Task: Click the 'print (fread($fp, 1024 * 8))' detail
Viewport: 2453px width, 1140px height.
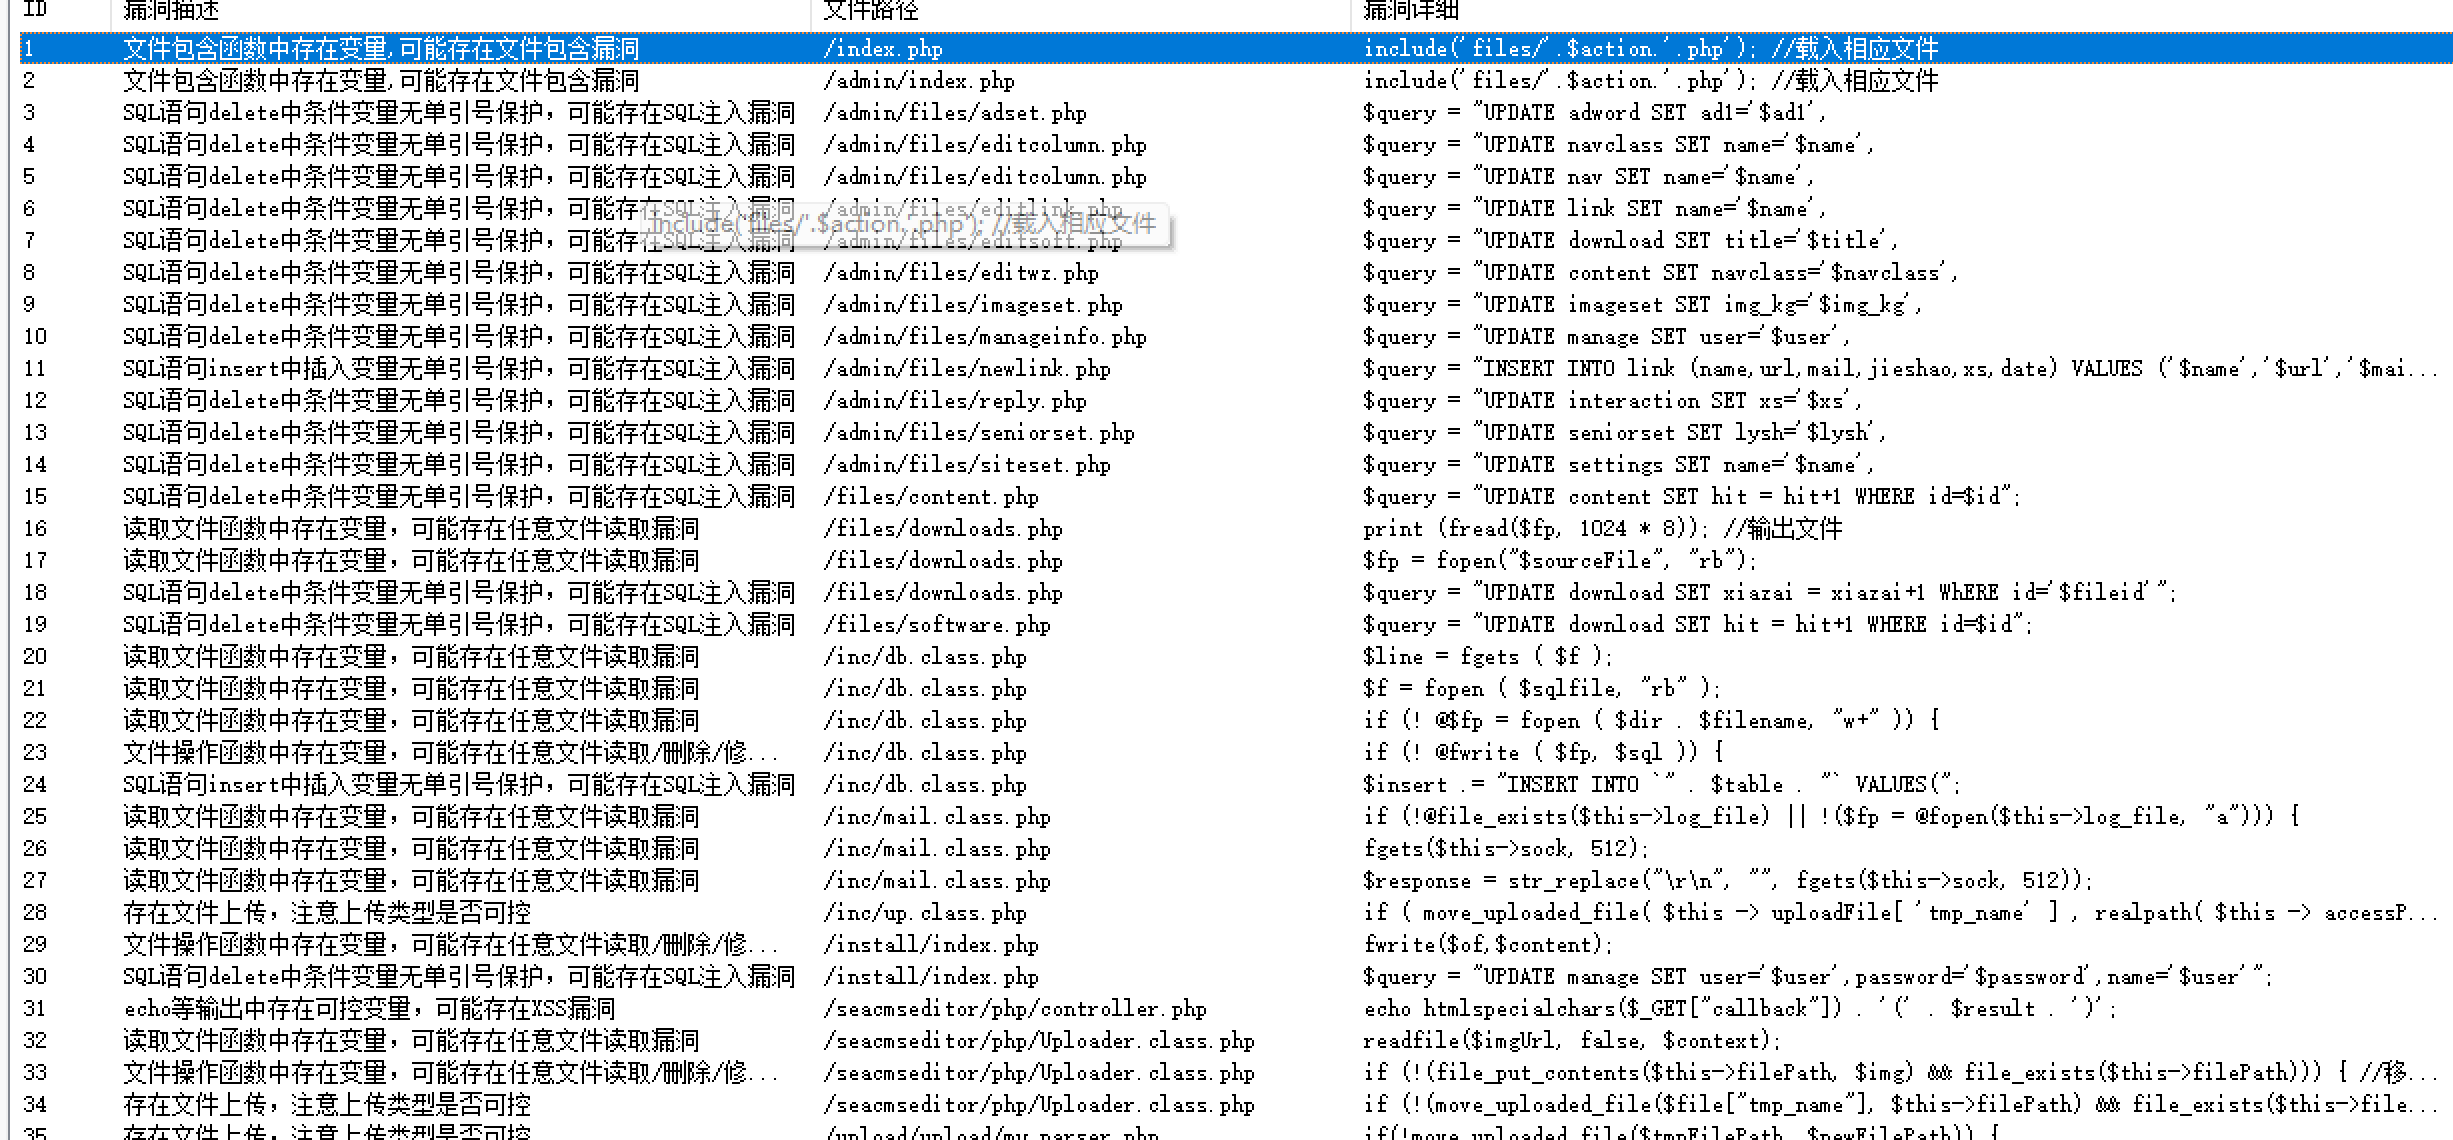Action: [x=1602, y=528]
